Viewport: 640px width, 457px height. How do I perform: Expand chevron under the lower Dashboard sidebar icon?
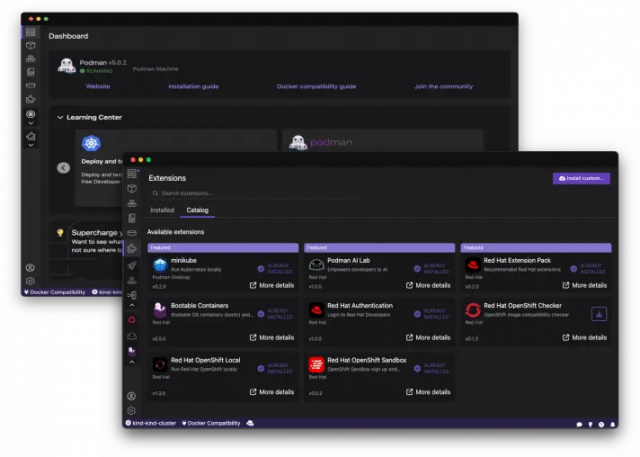point(31,145)
